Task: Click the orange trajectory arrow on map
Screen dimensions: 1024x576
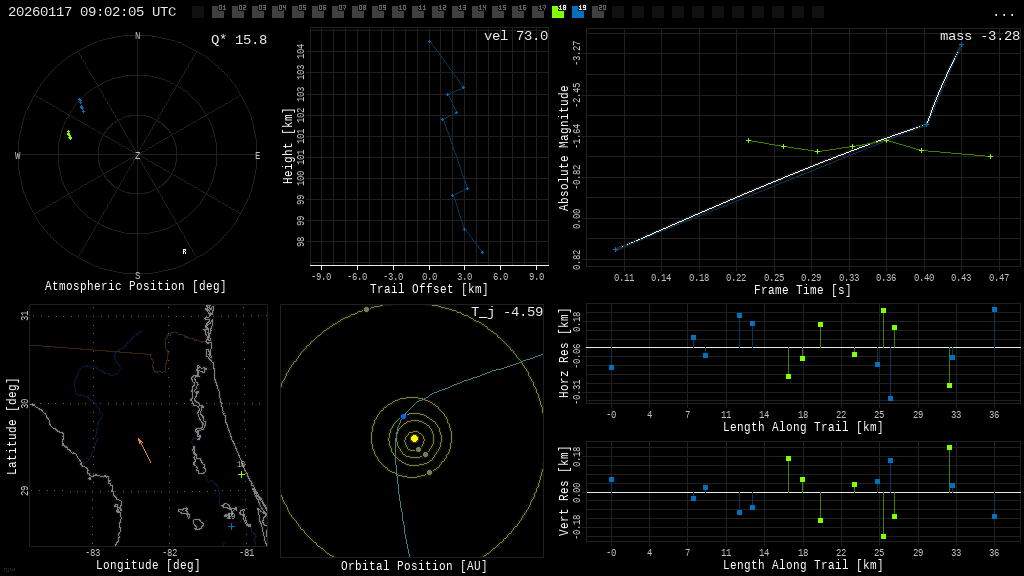Action: coord(144,451)
